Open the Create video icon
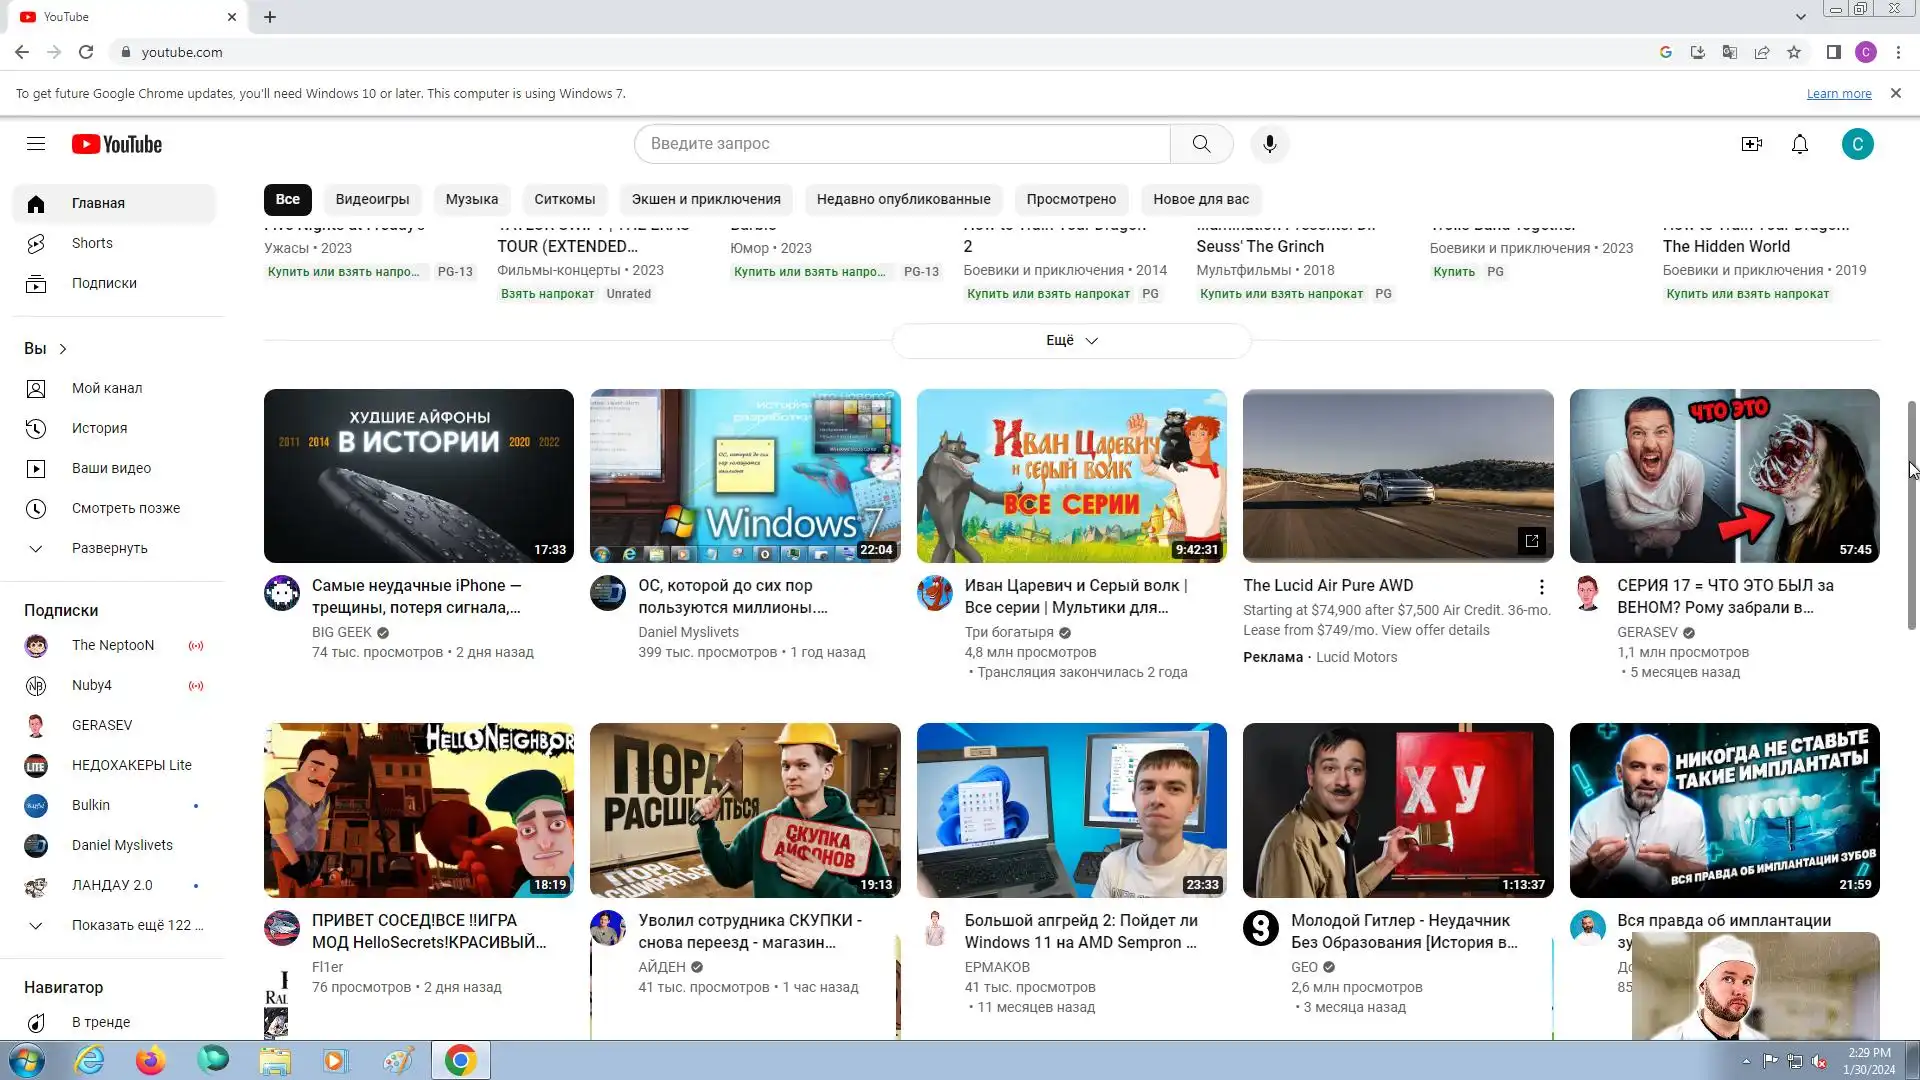Screen dimensions: 1920x1080 pos(1751,144)
